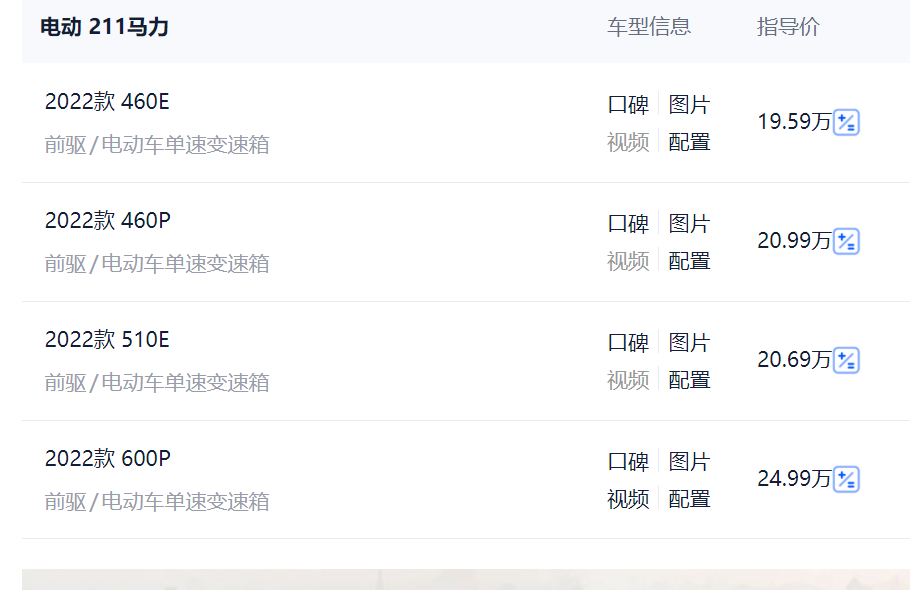This screenshot has height=590, width=910.
Task: View 图片 for 2022款 460P
Action: pos(689,224)
